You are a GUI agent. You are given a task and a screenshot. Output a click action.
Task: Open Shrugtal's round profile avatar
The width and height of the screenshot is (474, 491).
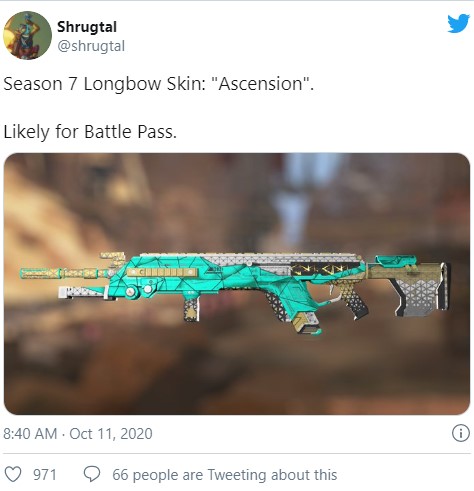pyautogui.click(x=28, y=35)
